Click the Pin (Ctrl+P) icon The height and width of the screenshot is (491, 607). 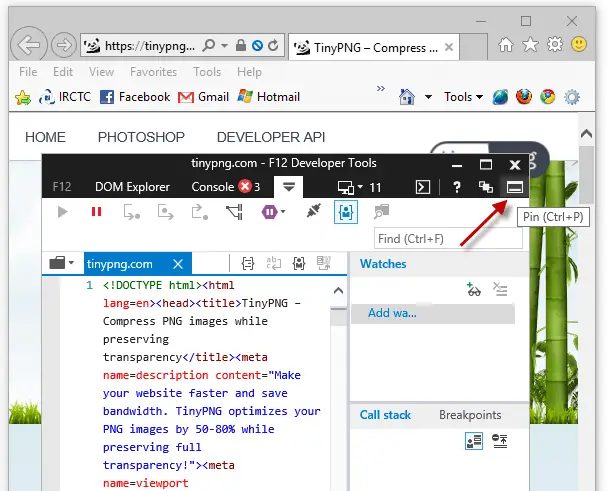[x=514, y=187]
